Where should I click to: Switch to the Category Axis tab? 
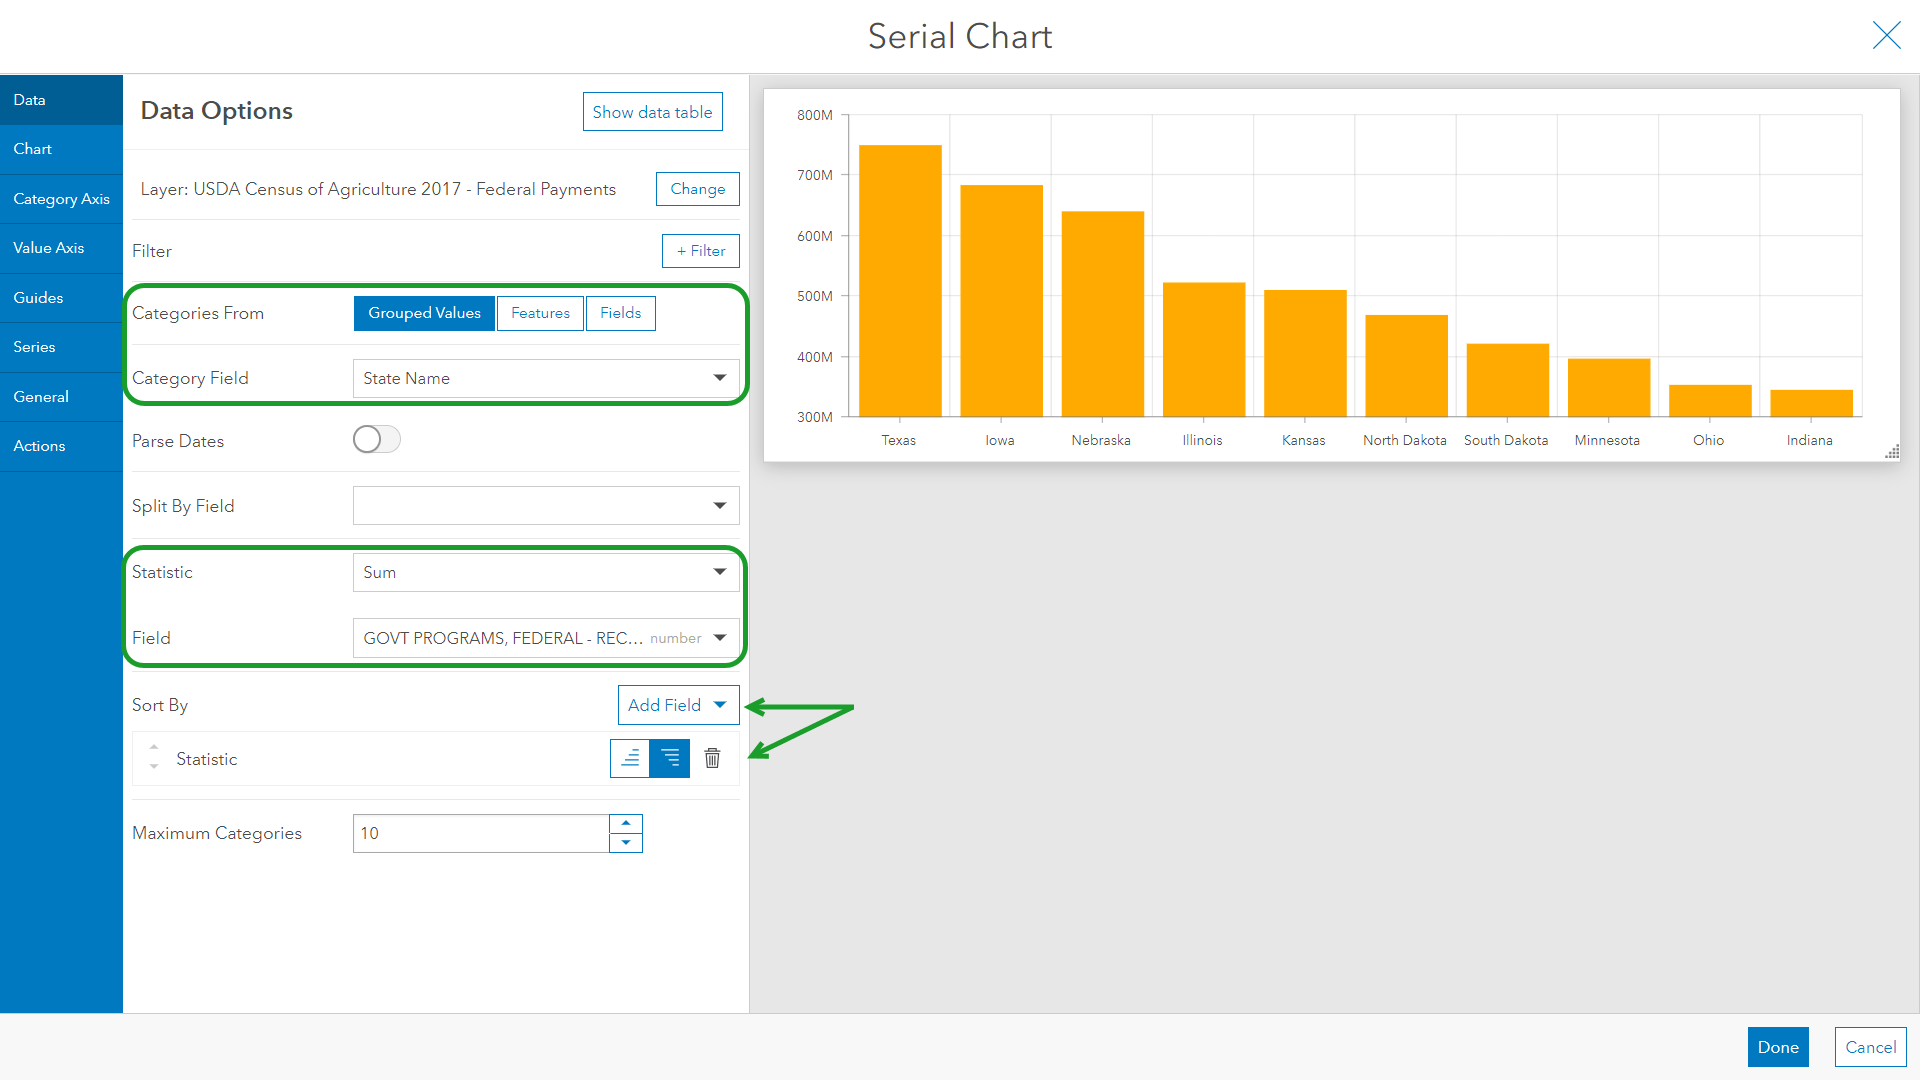pyautogui.click(x=61, y=199)
